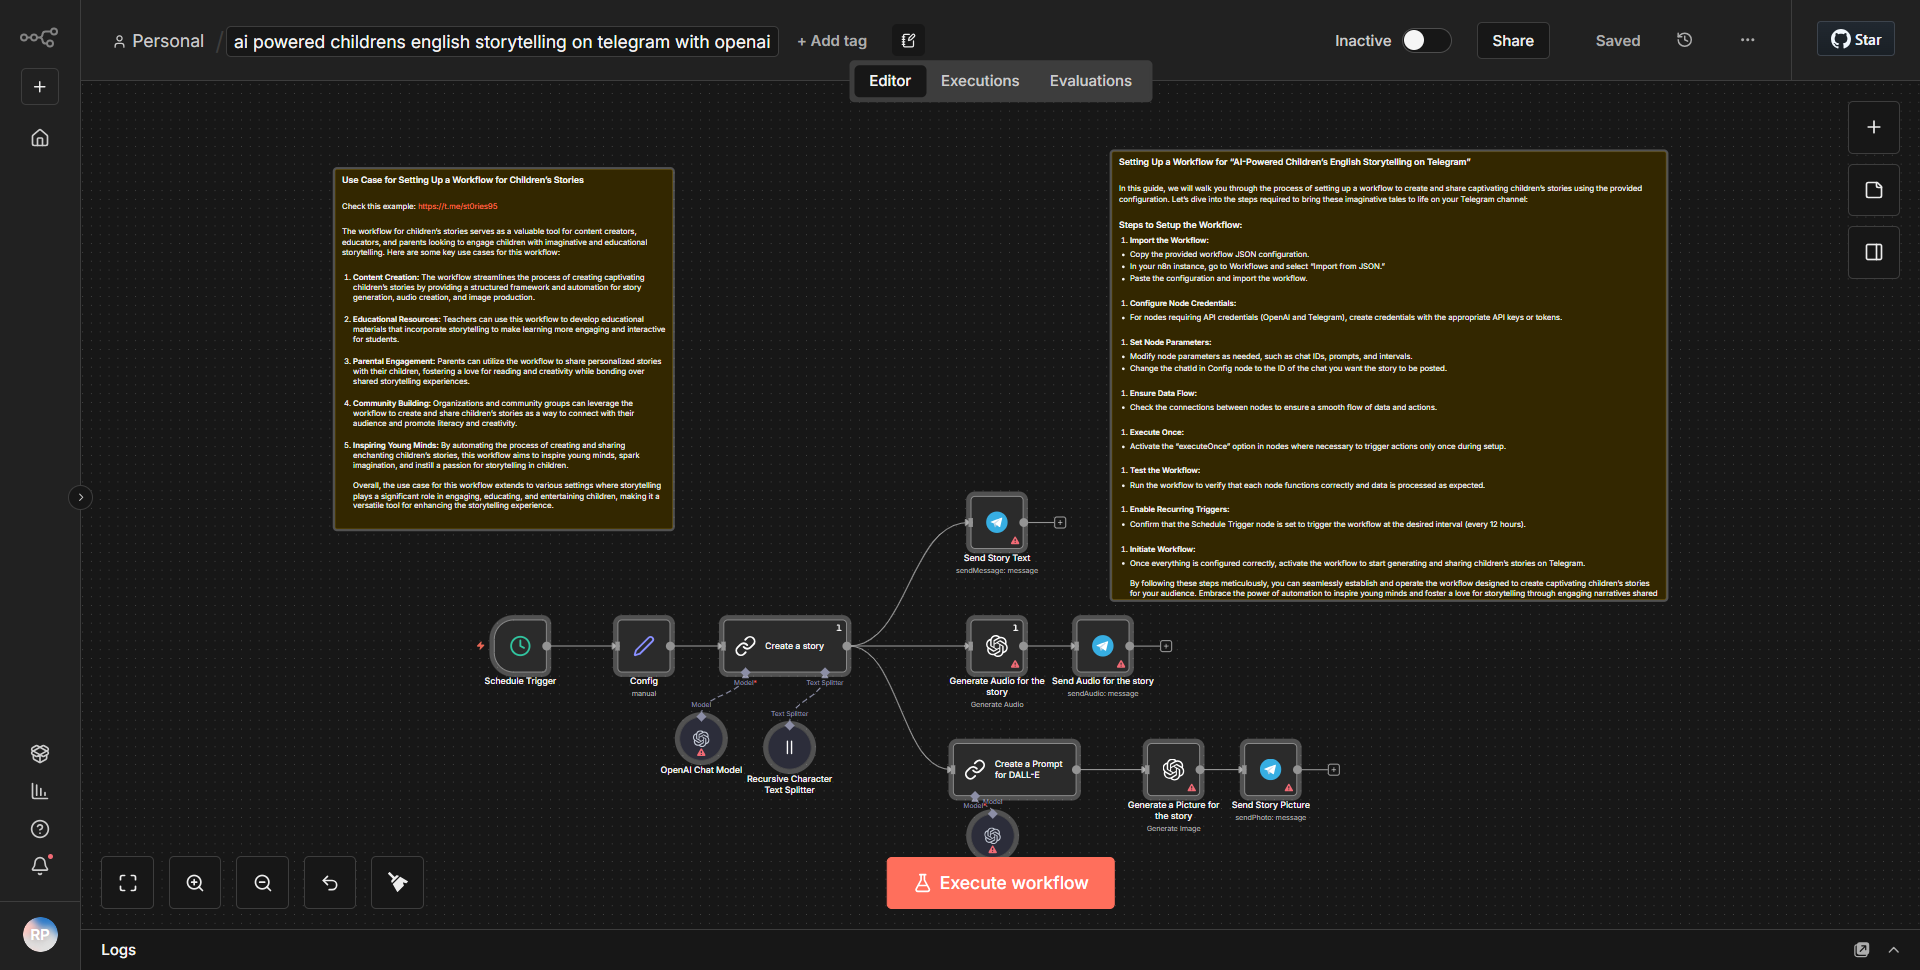Select Send Audio for the story node

pyautogui.click(x=1102, y=646)
